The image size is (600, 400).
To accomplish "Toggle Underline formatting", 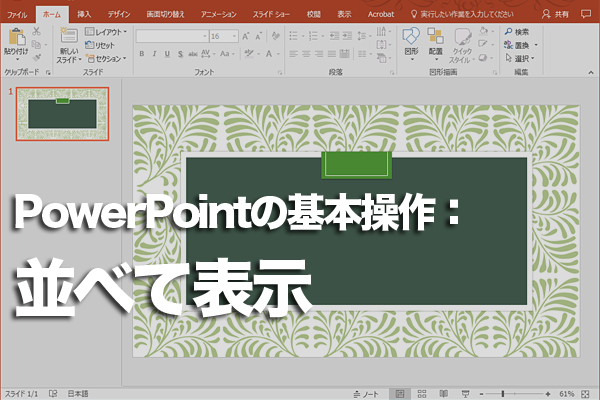I will click(167, 54).
